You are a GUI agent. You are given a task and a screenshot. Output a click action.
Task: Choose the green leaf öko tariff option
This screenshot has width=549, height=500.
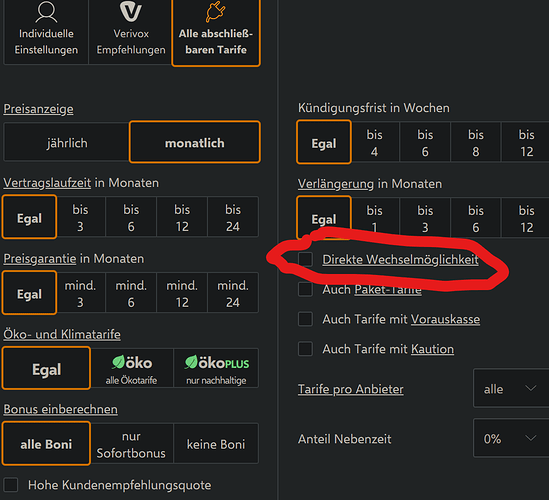point(131,368)
